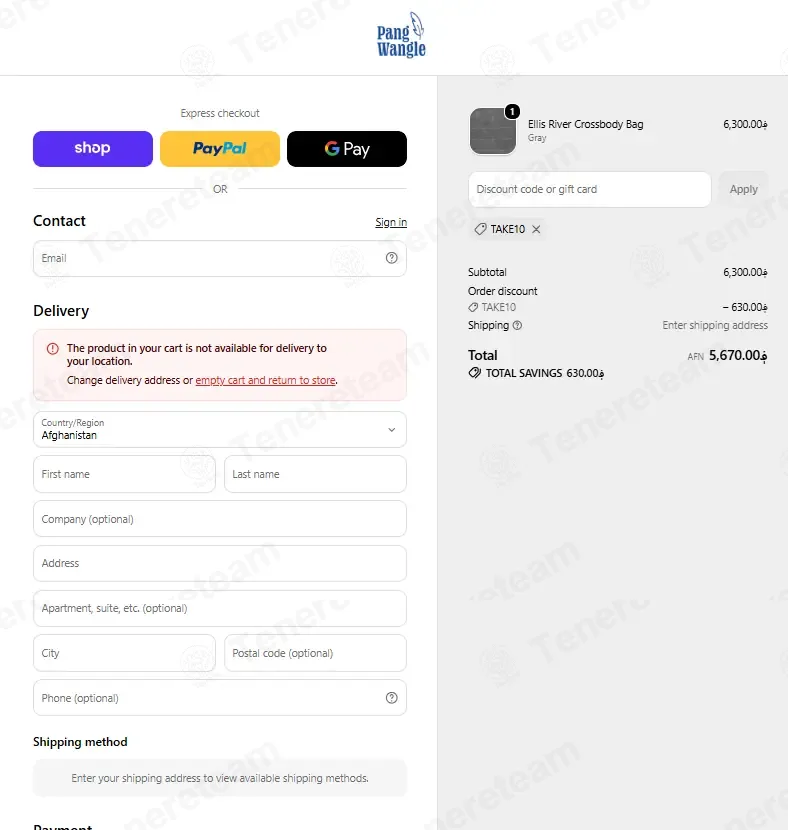Screen dimensions: 788x830
Task: Focus the Email input field
Action: tap(220, 258)
